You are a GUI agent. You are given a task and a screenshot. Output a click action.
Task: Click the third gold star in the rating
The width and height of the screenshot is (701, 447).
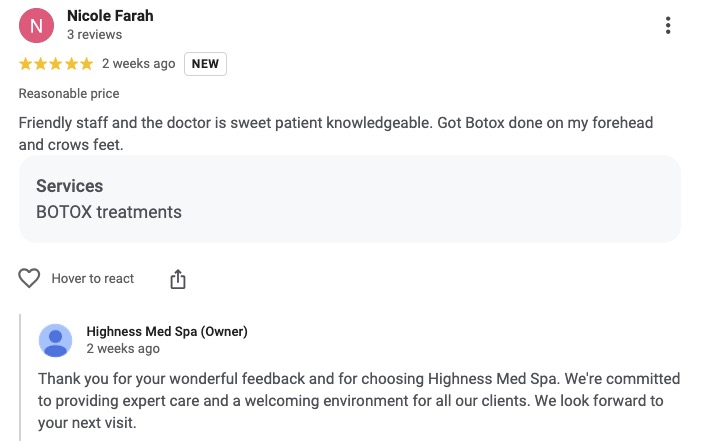[56, 64]
